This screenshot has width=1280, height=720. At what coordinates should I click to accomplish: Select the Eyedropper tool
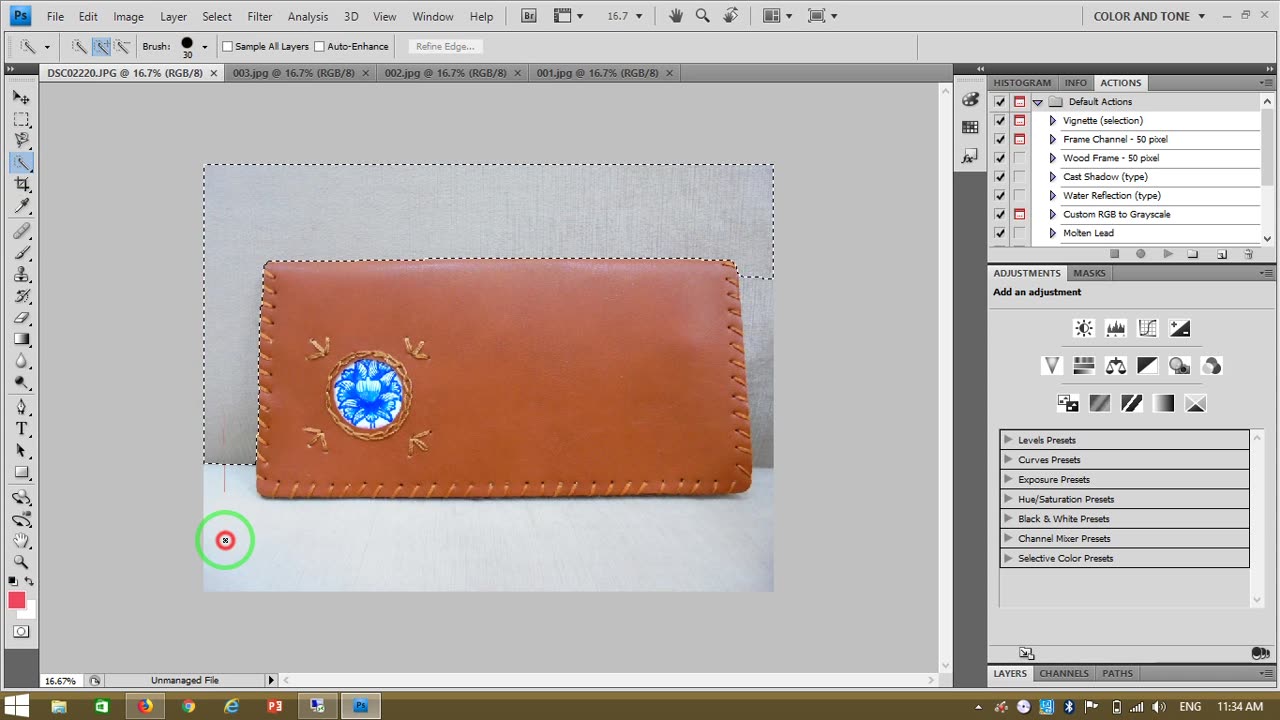click(x=21, y=207)
